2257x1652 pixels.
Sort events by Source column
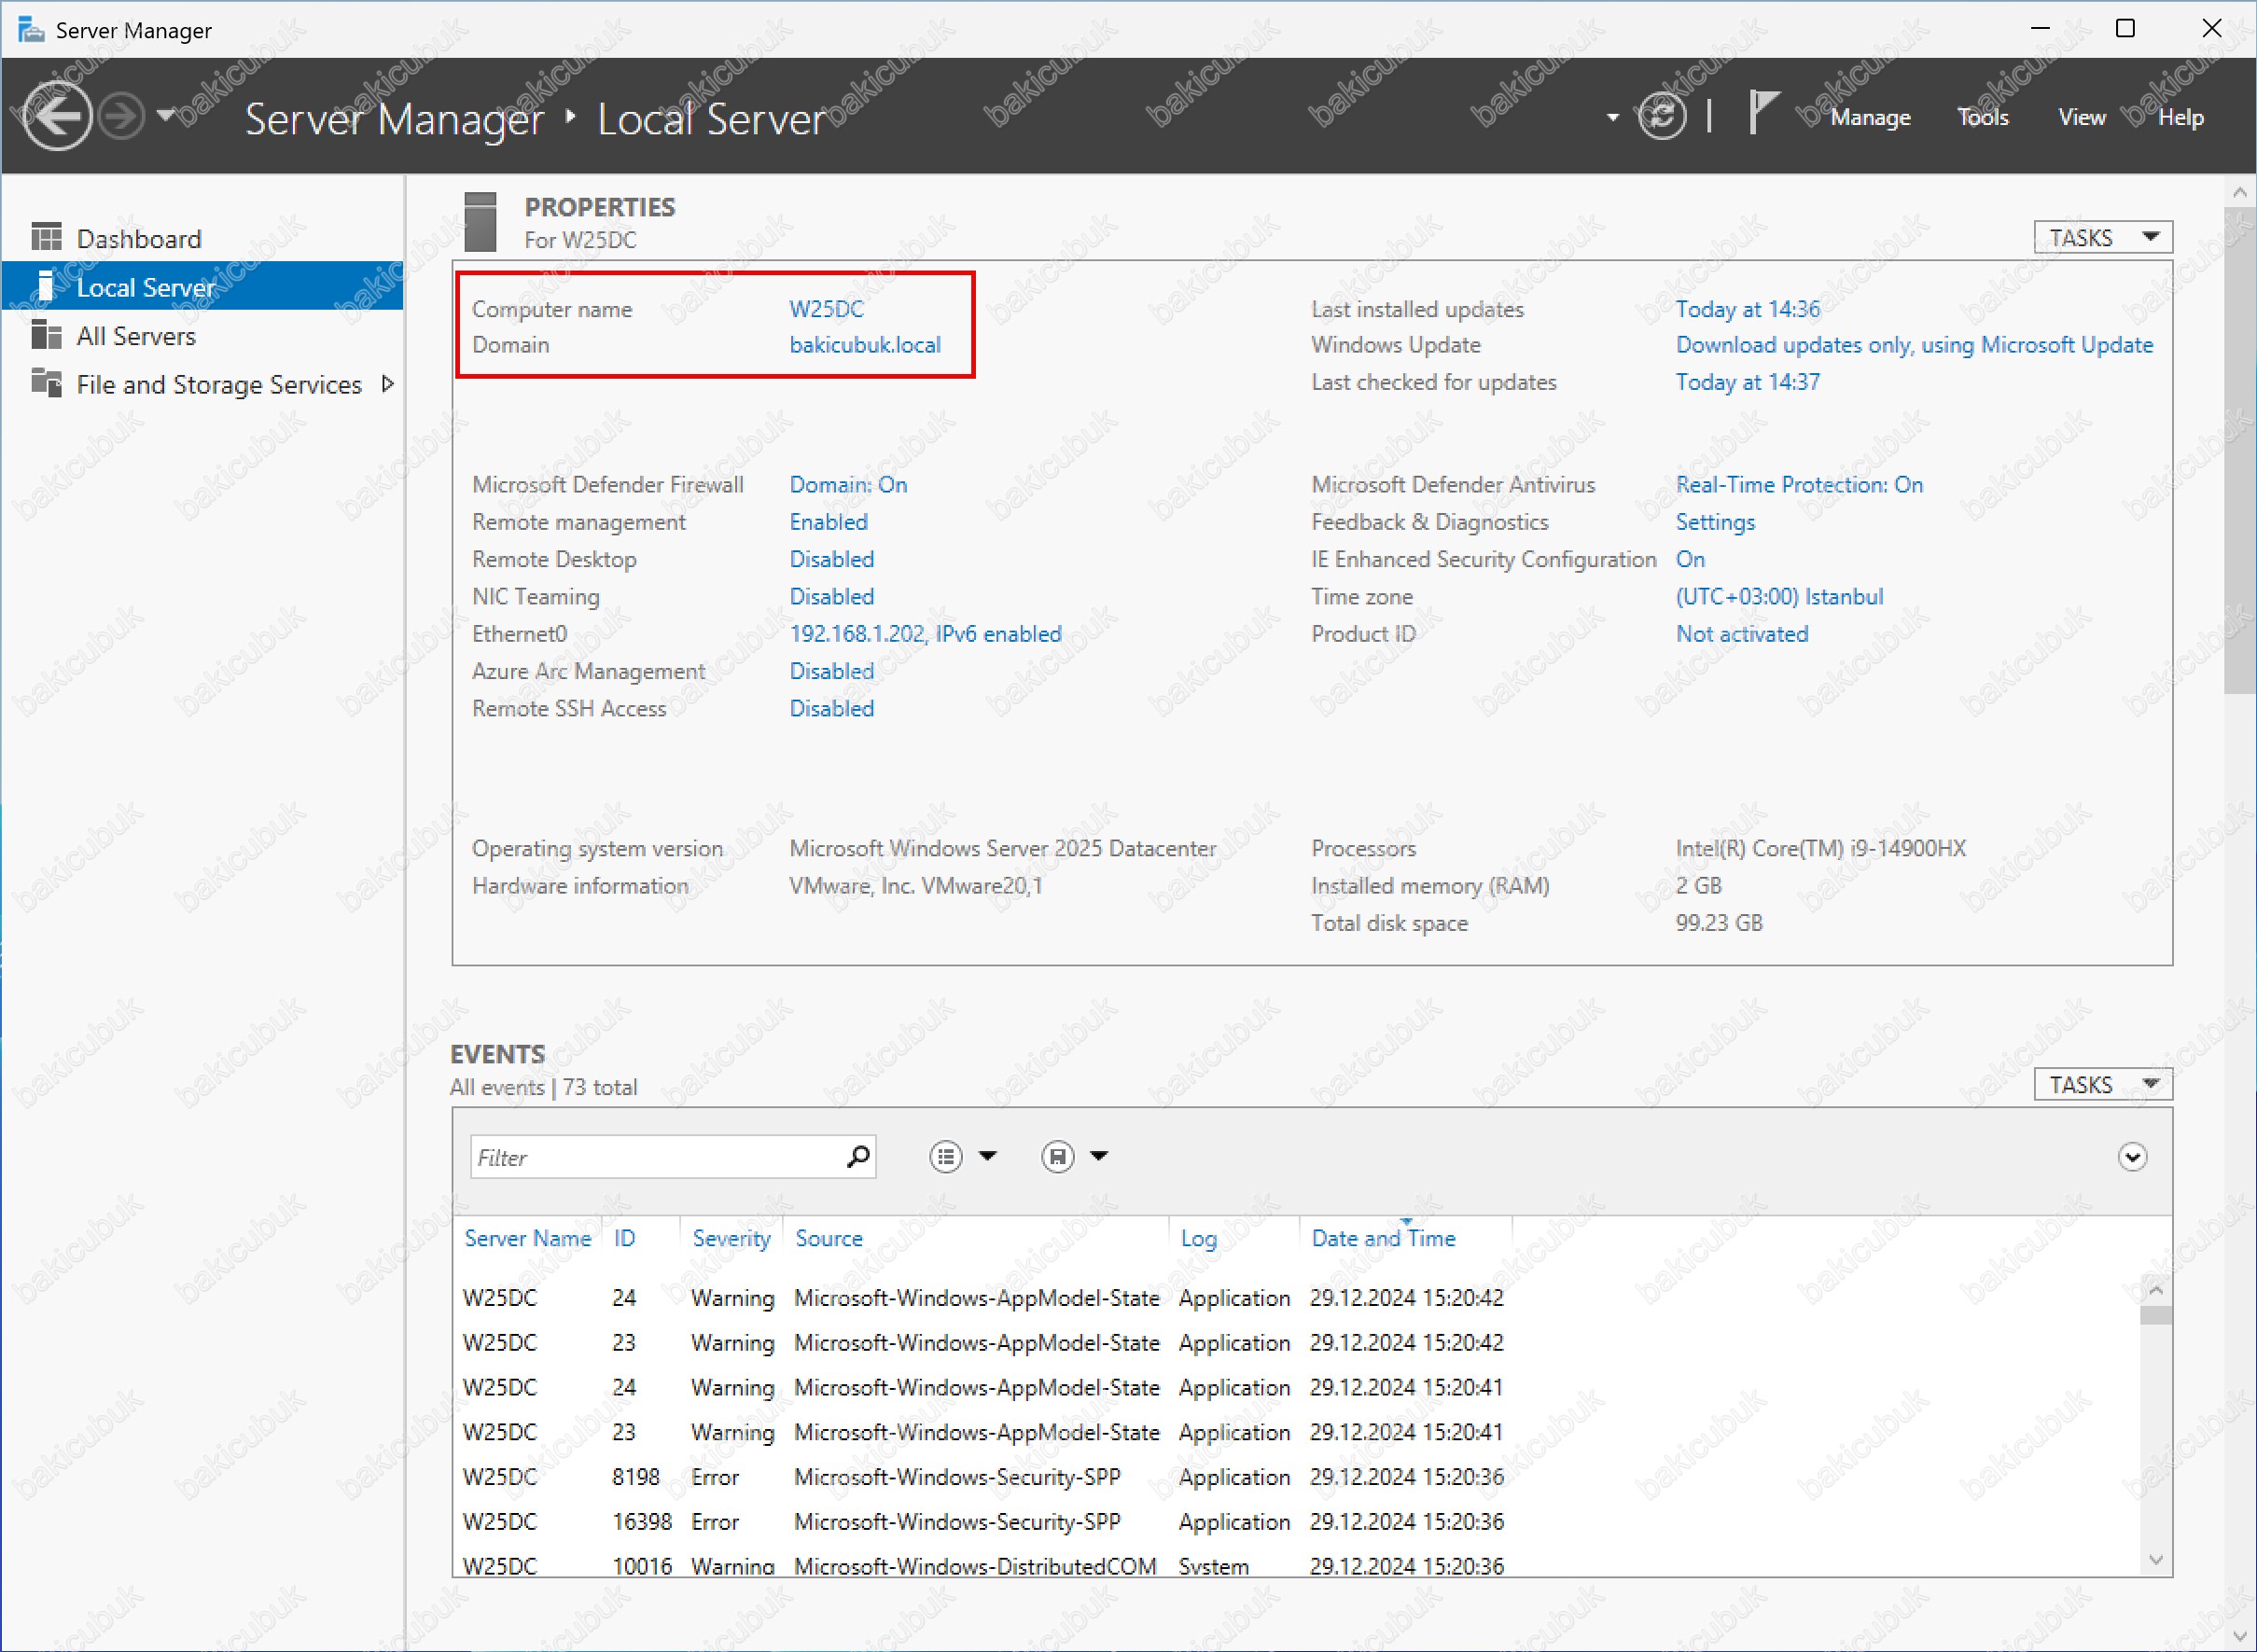[829, 1238]
